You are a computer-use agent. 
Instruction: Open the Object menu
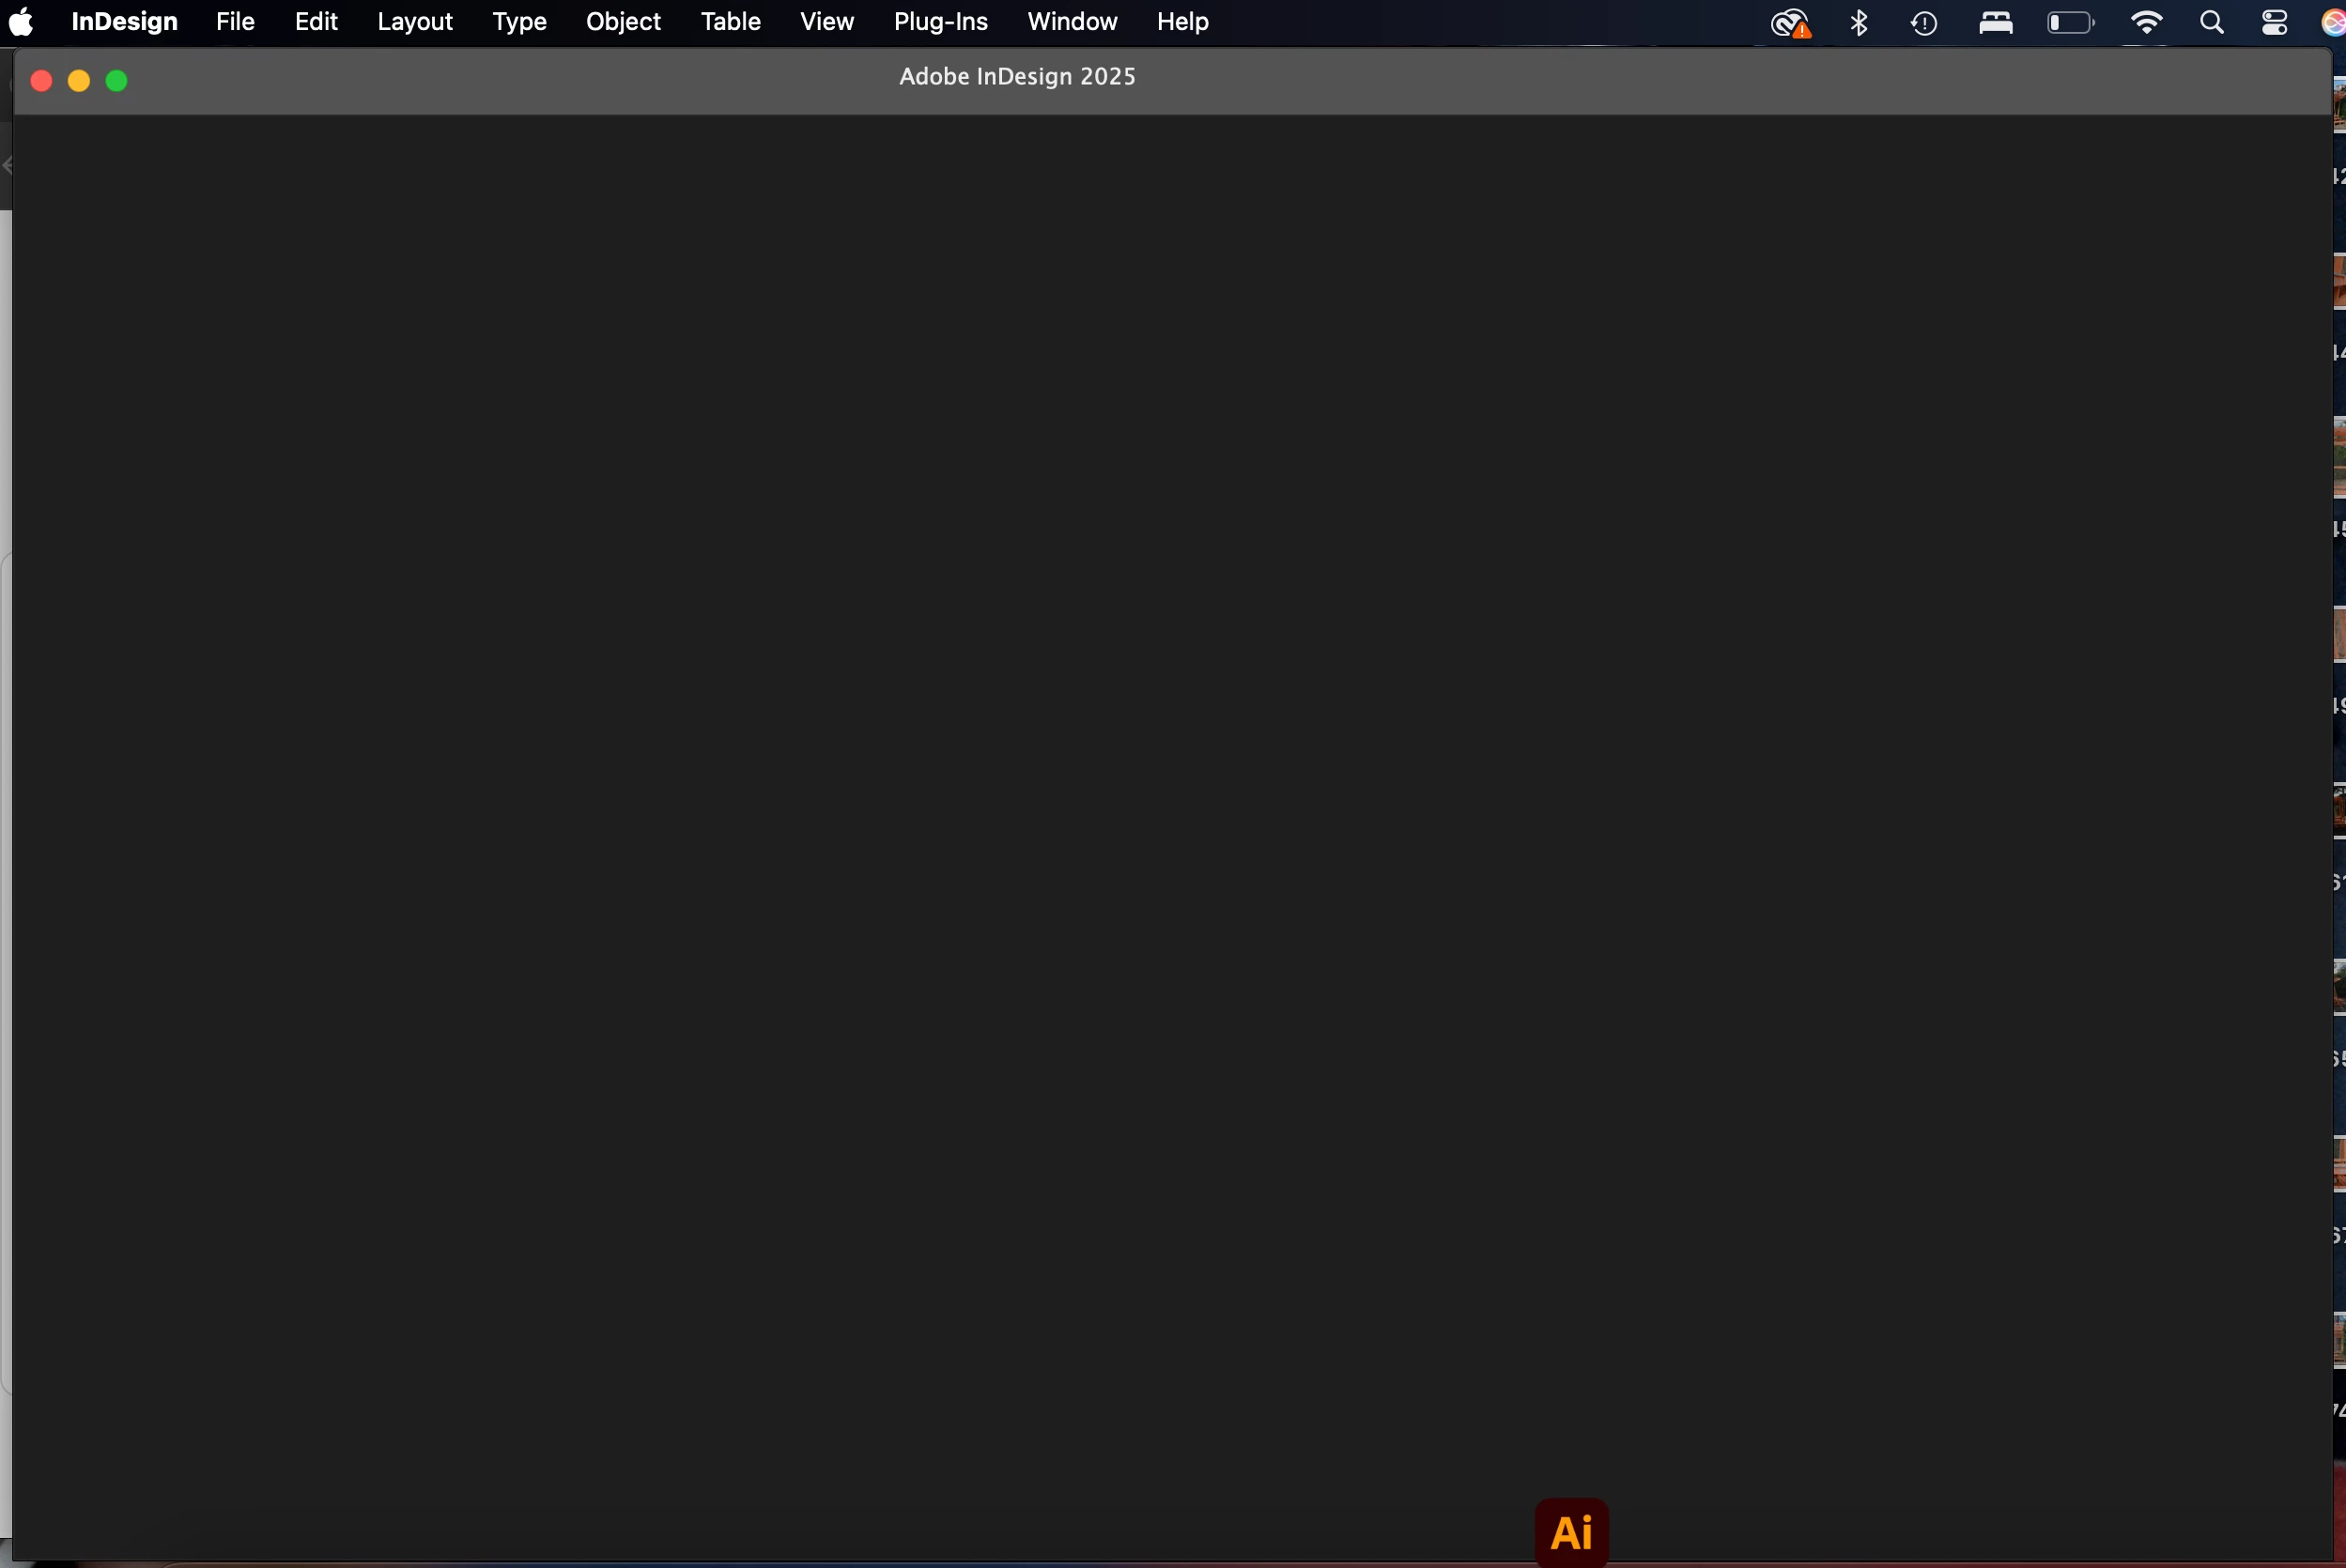click(623, 22)
